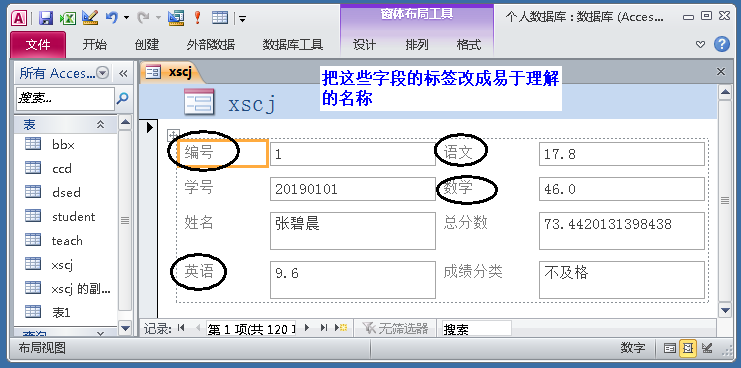Switch to the 排列 tab
This screenshot has height=368, width=741.
coord(417,45)
